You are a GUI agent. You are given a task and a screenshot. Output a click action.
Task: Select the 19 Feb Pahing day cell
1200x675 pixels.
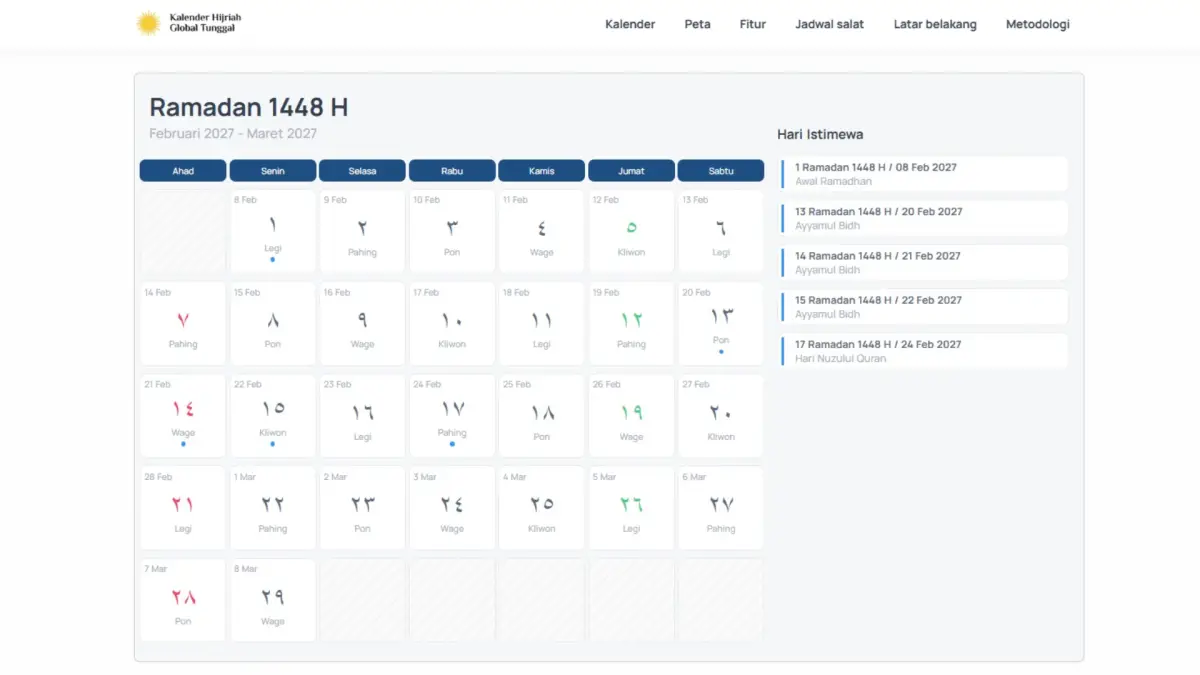point(631,324)
